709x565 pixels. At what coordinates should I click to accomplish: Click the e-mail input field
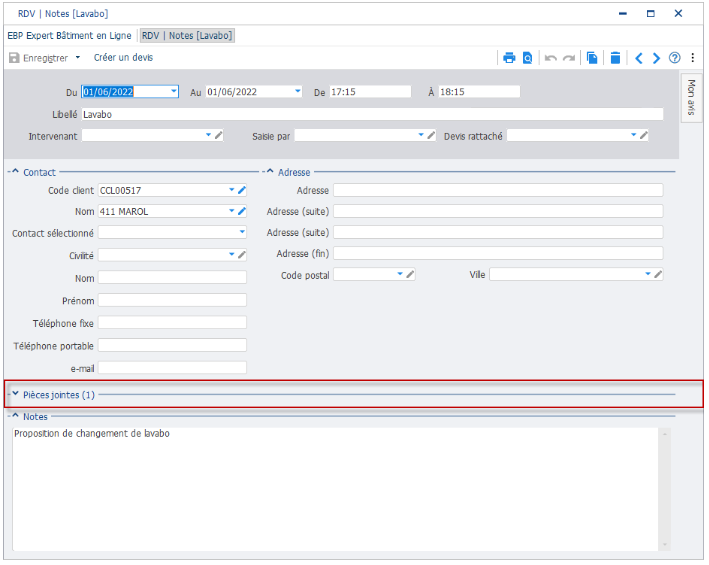172,367
